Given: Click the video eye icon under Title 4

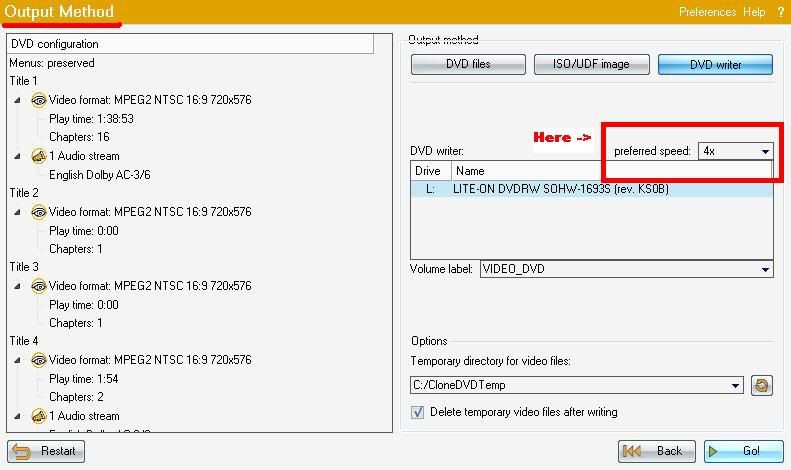Looking at the screenshot, I should tap(39, 360).
